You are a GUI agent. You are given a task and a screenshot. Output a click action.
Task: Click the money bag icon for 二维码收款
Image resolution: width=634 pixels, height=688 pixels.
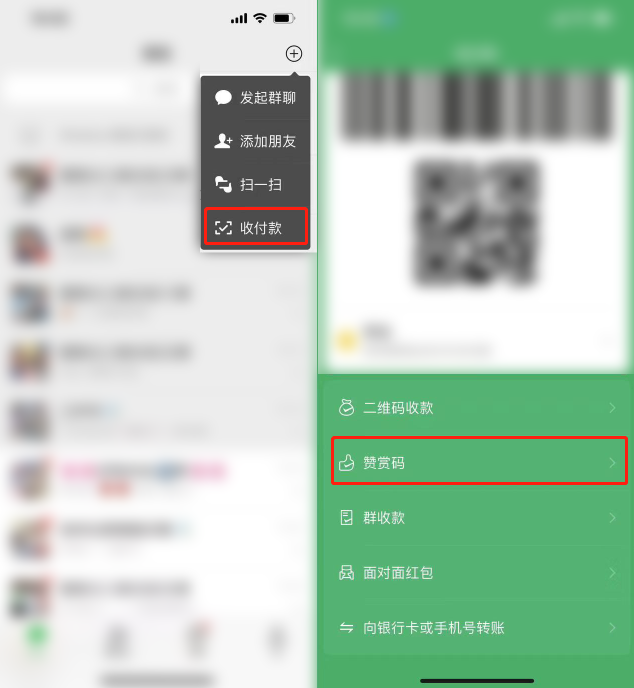[346, 408]
